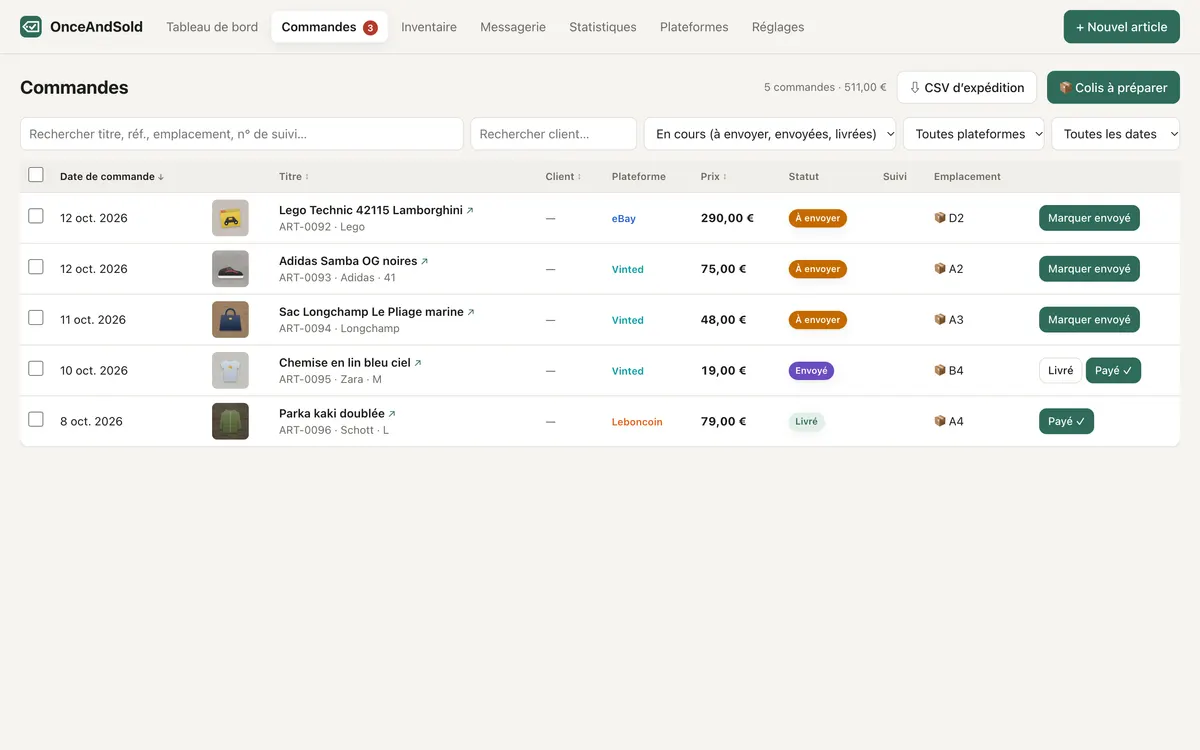Open the Longchamp bag thumbnail
Screen dimensions: 1200x750
click(230, 320)
